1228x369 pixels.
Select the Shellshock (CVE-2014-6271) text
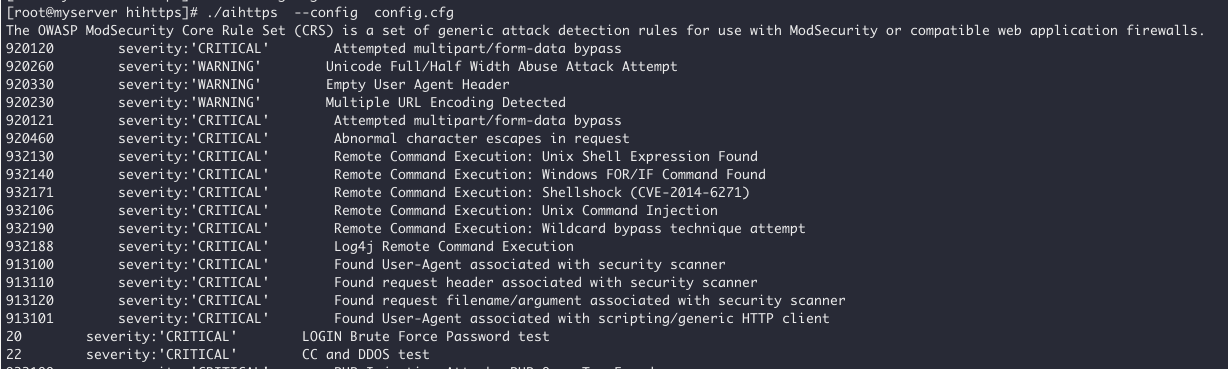646,193
